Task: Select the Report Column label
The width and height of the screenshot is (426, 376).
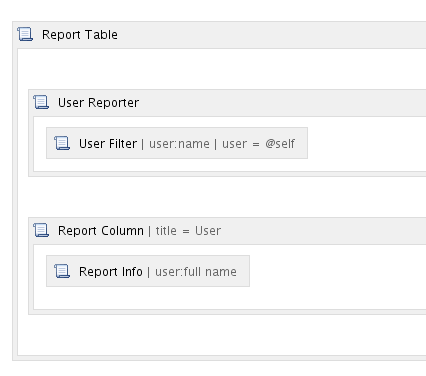Action: point(101,231)
